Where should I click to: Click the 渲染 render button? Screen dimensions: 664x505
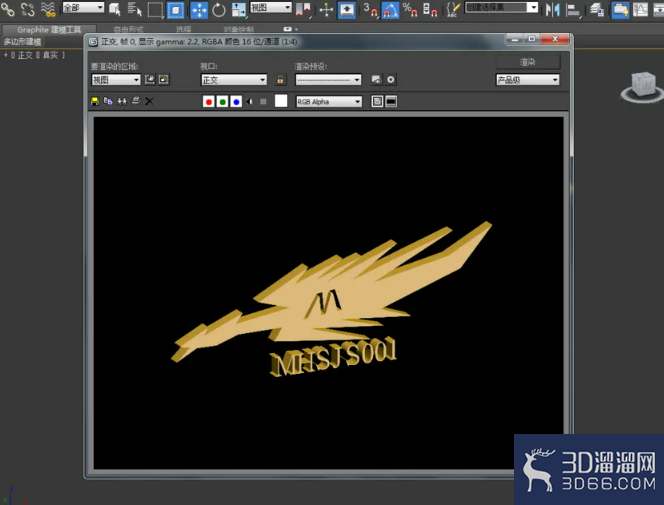[528, 62]
